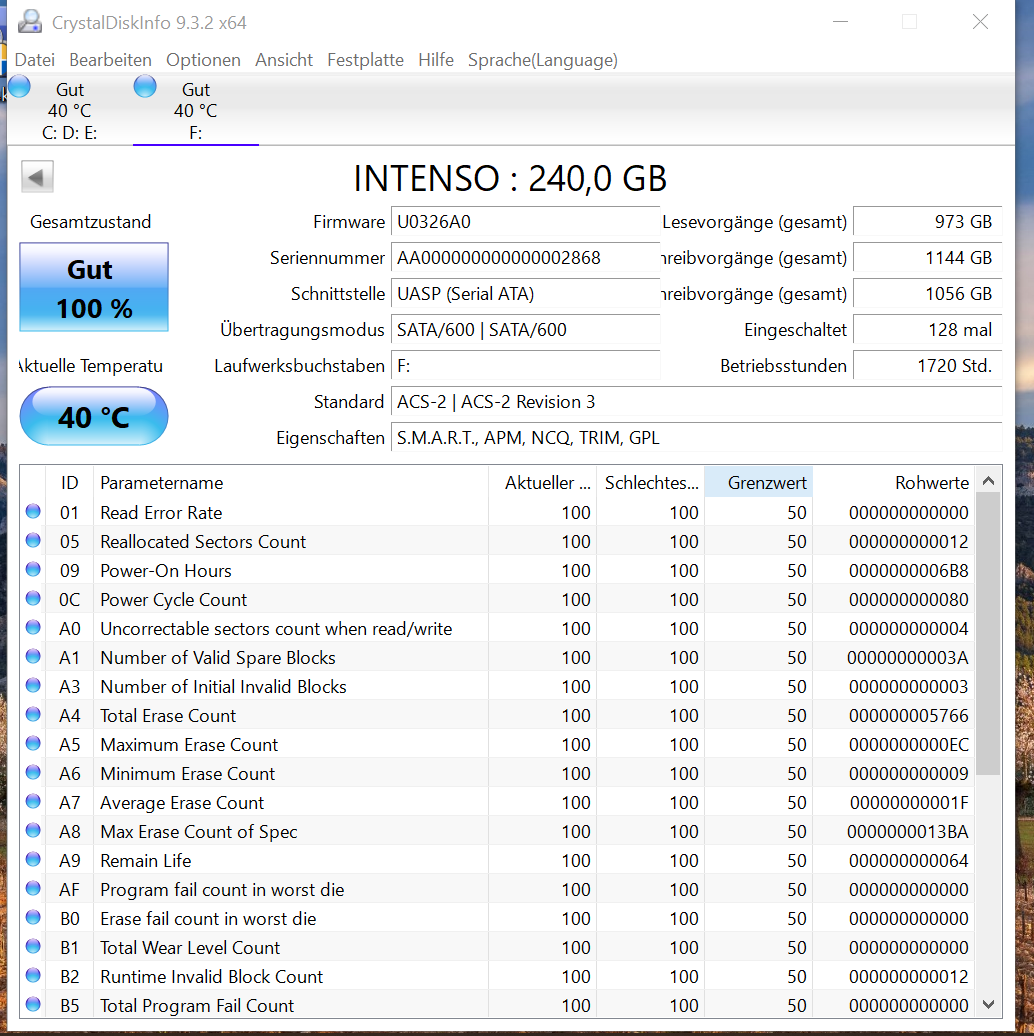Viewport: 1034px width, 1036px height.
Task: Click the Grenzwert column header
Action: tap(758, 482)
